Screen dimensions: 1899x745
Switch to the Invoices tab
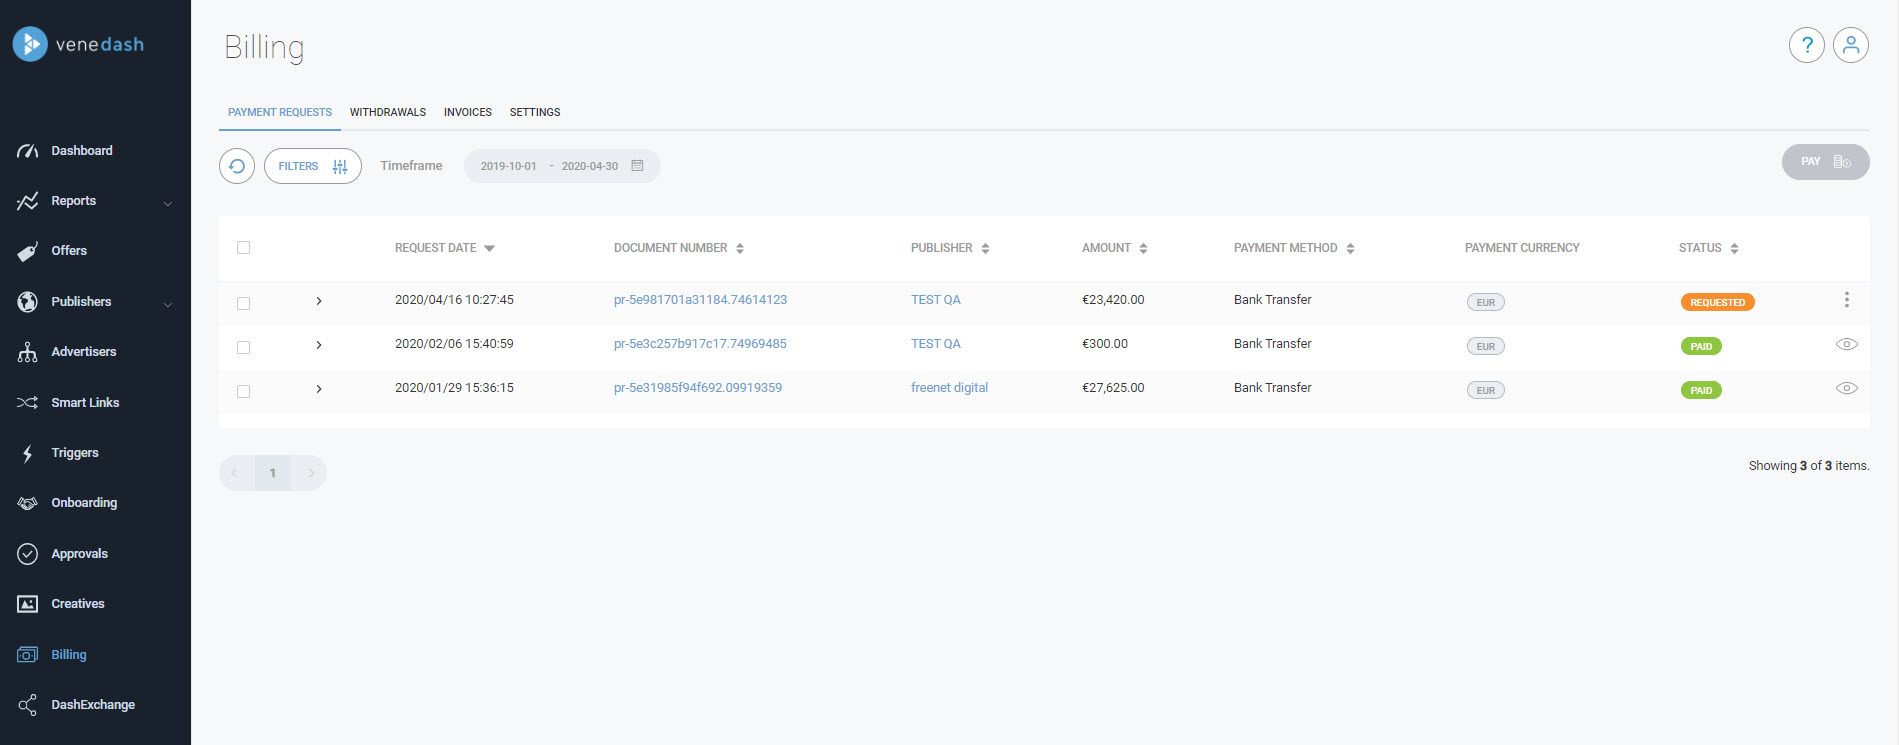[467, 112]
